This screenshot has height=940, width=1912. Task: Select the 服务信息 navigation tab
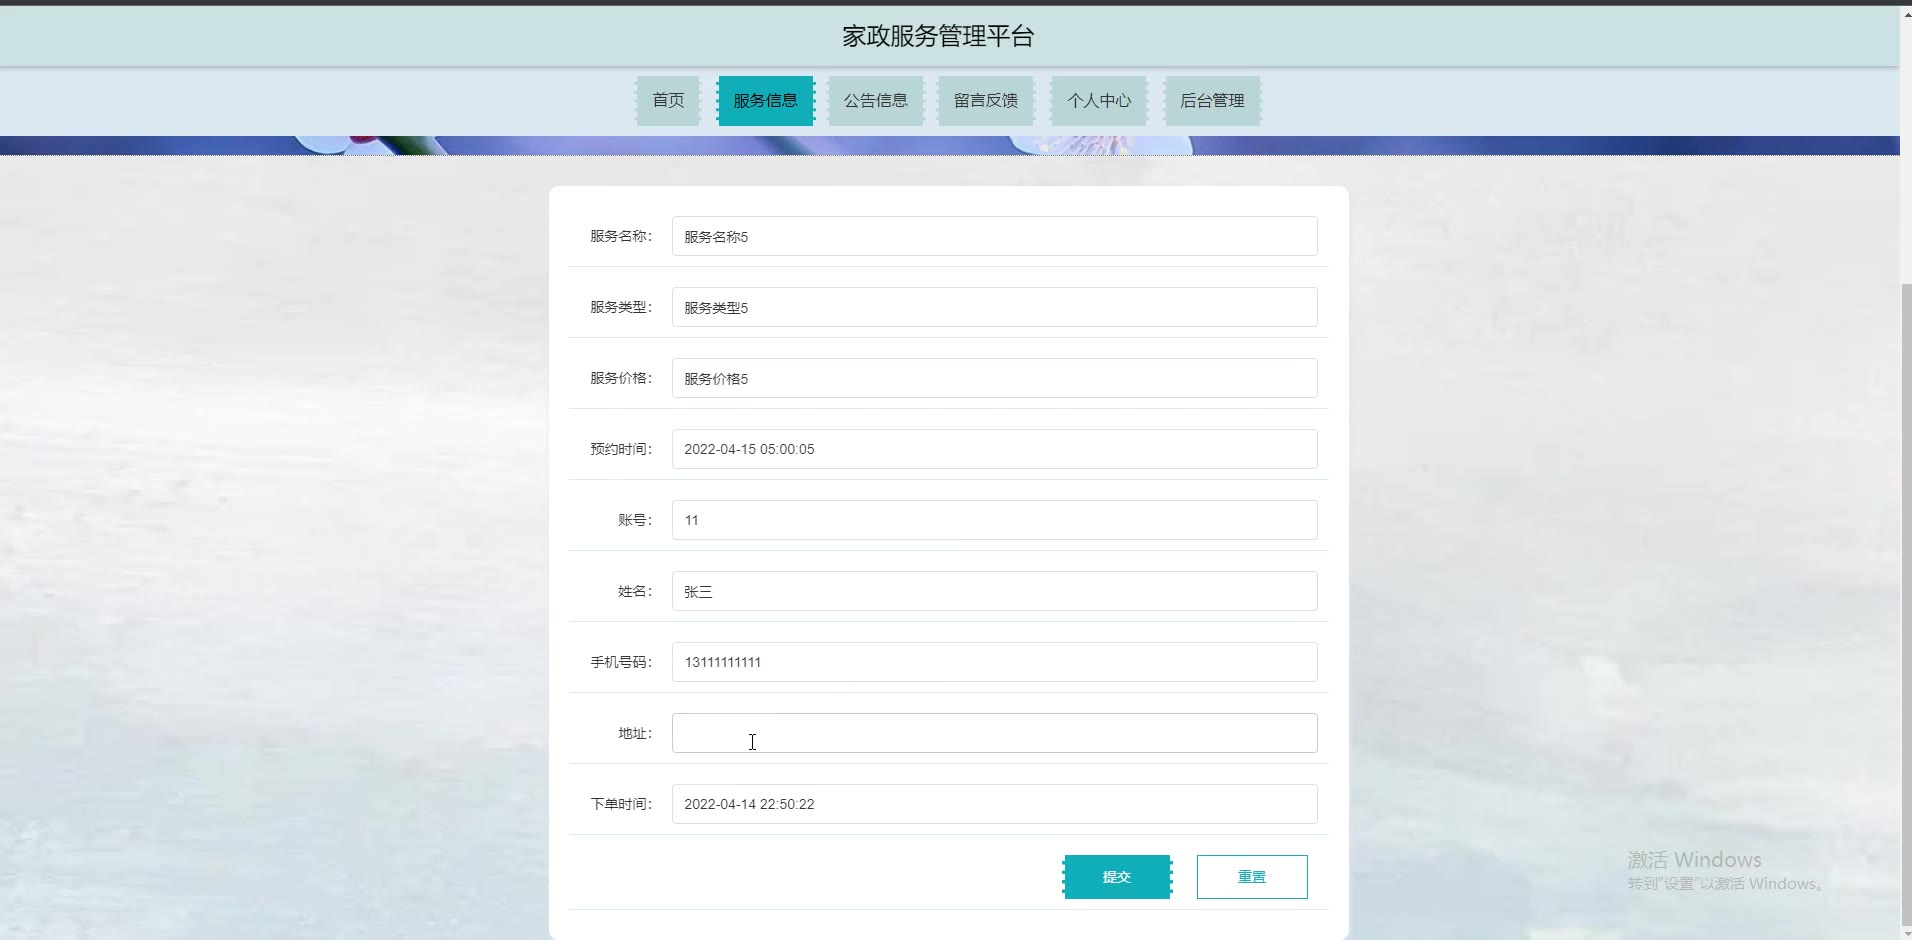coord(765,101)
